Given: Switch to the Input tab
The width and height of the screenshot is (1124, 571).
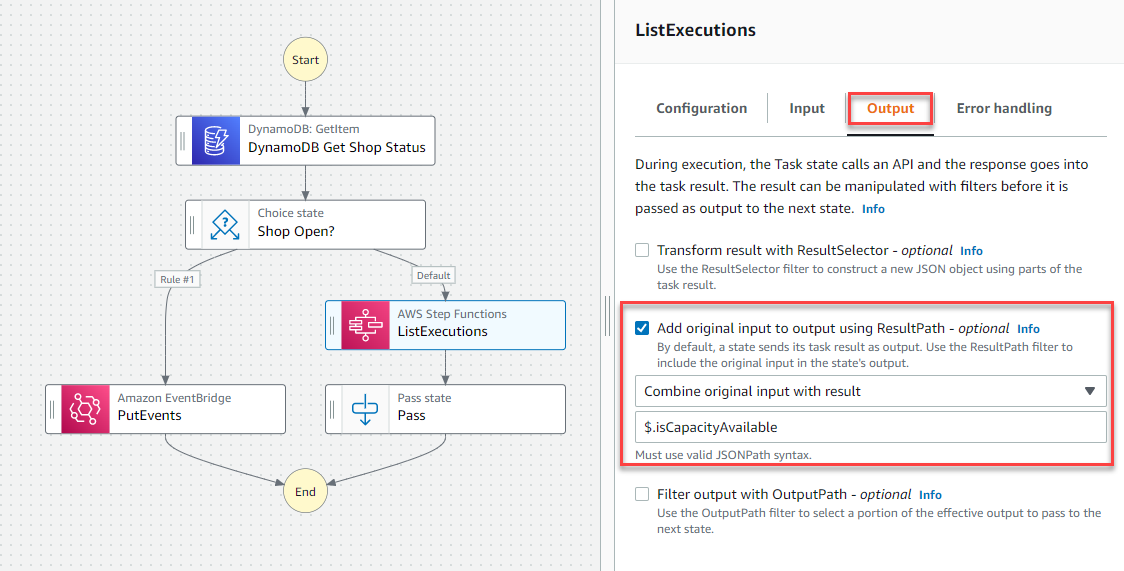Looking at the screenshot, I should [x=806, y=108].
